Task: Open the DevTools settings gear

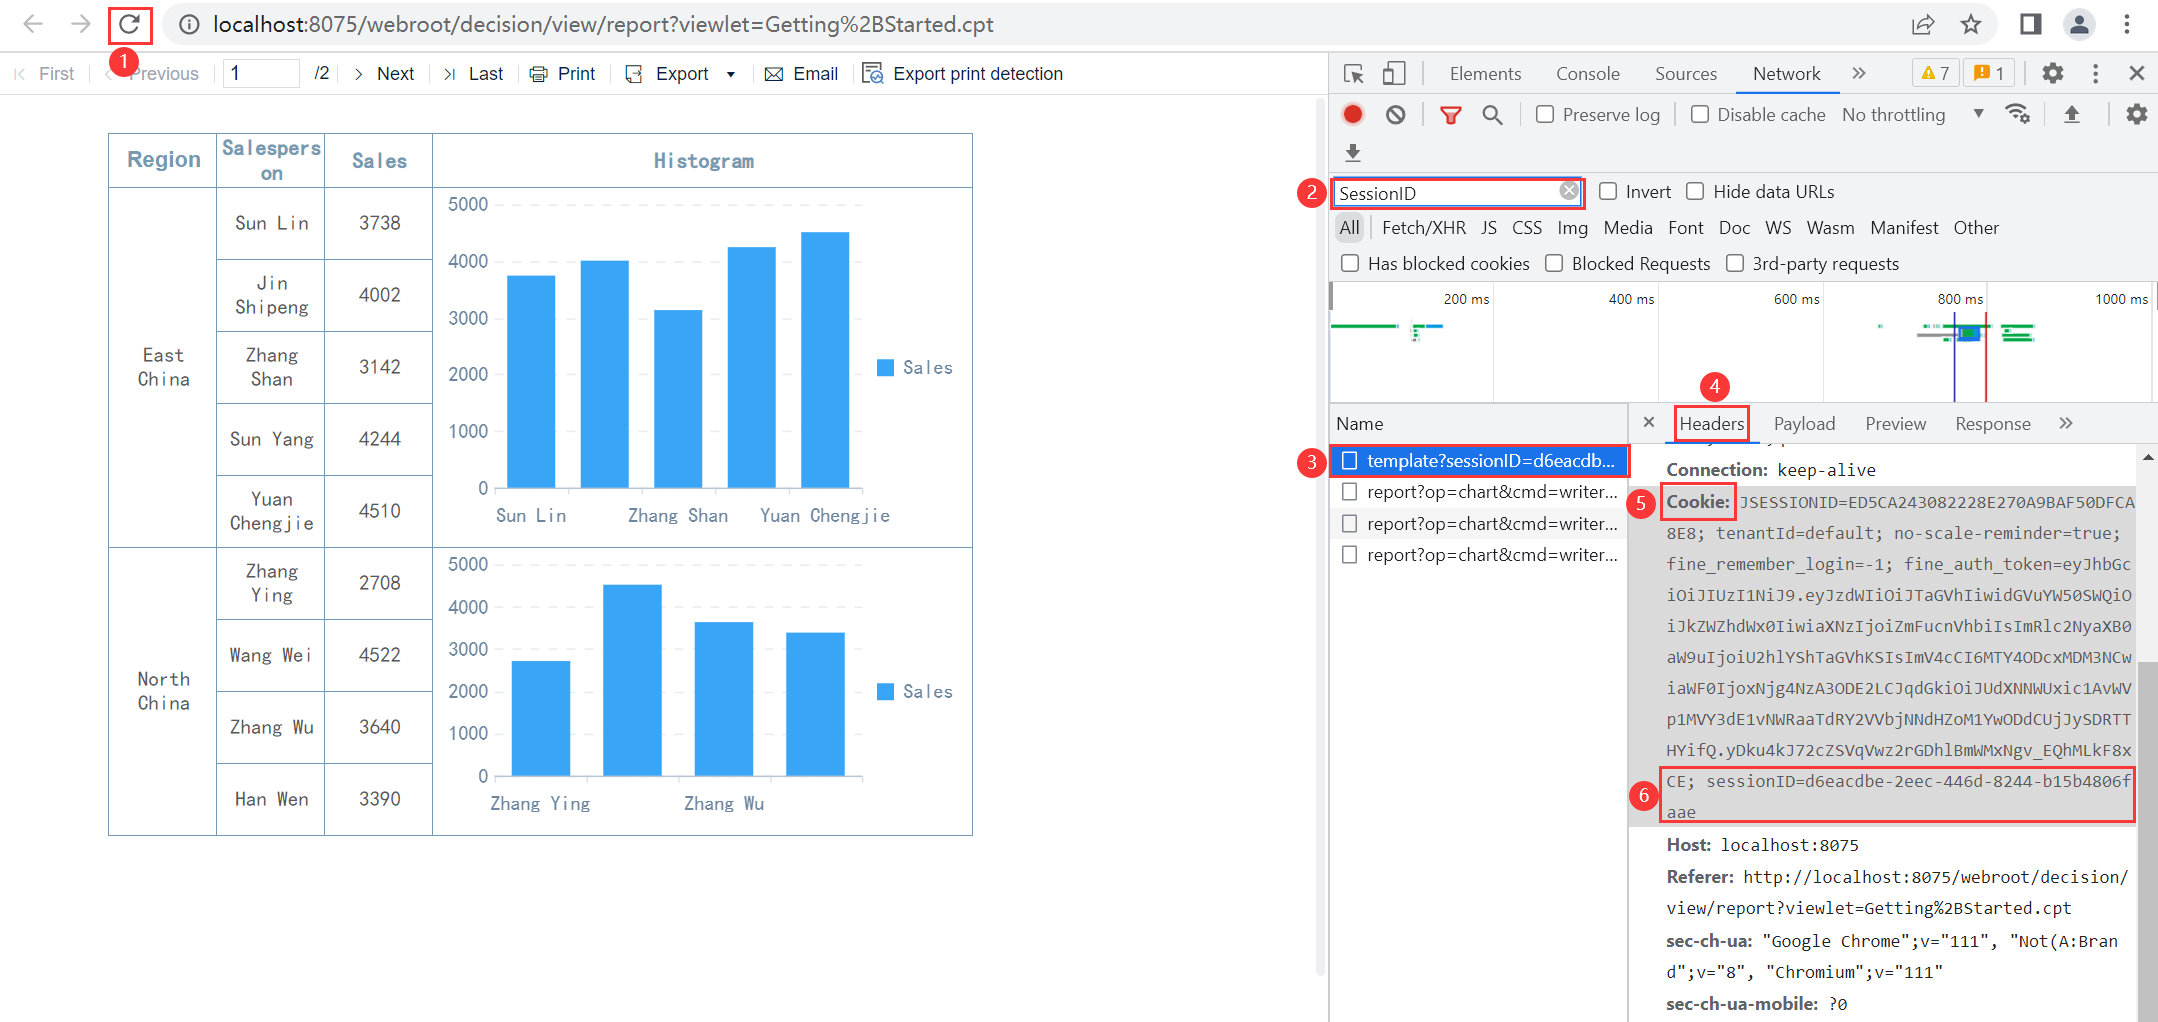Action: point(2052,73)
